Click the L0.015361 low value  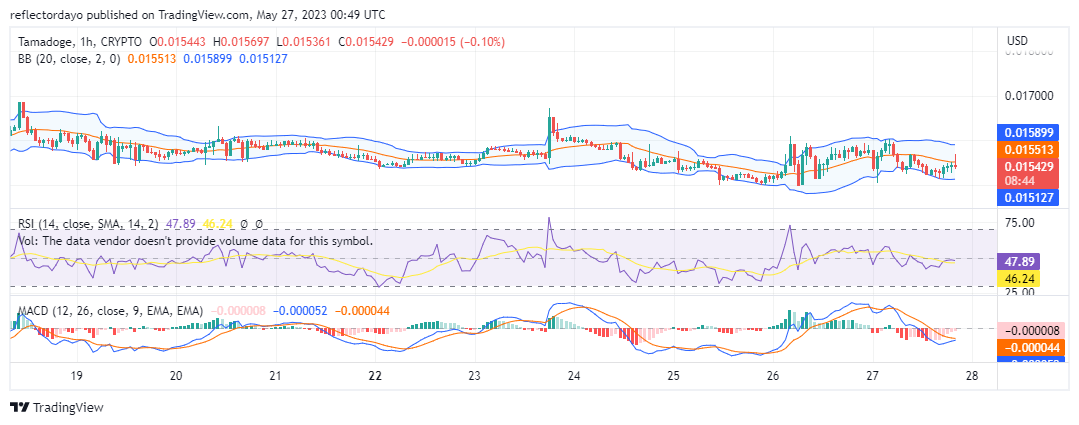306,42
